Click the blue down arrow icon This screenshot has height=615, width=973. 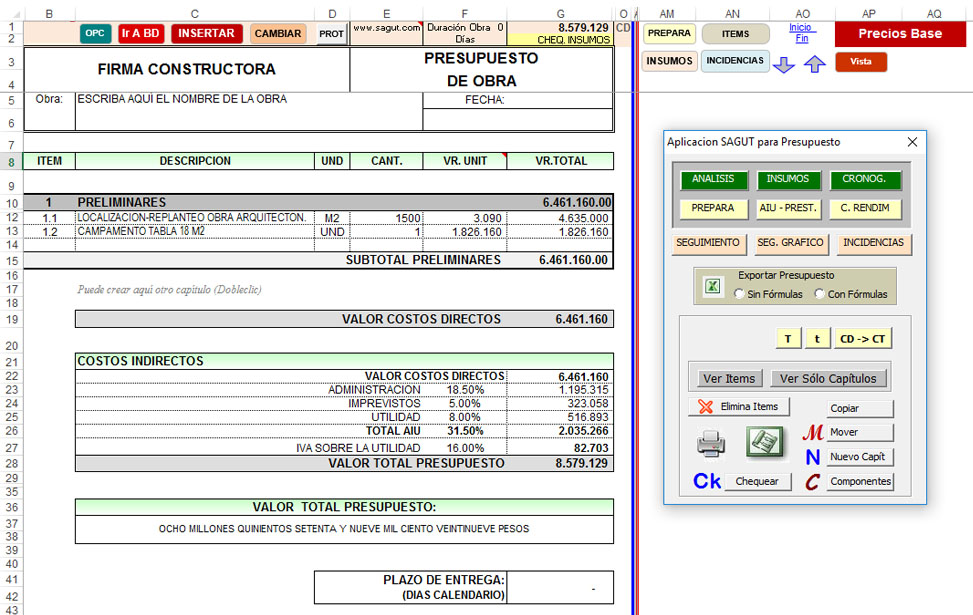[x=785, y=64]
